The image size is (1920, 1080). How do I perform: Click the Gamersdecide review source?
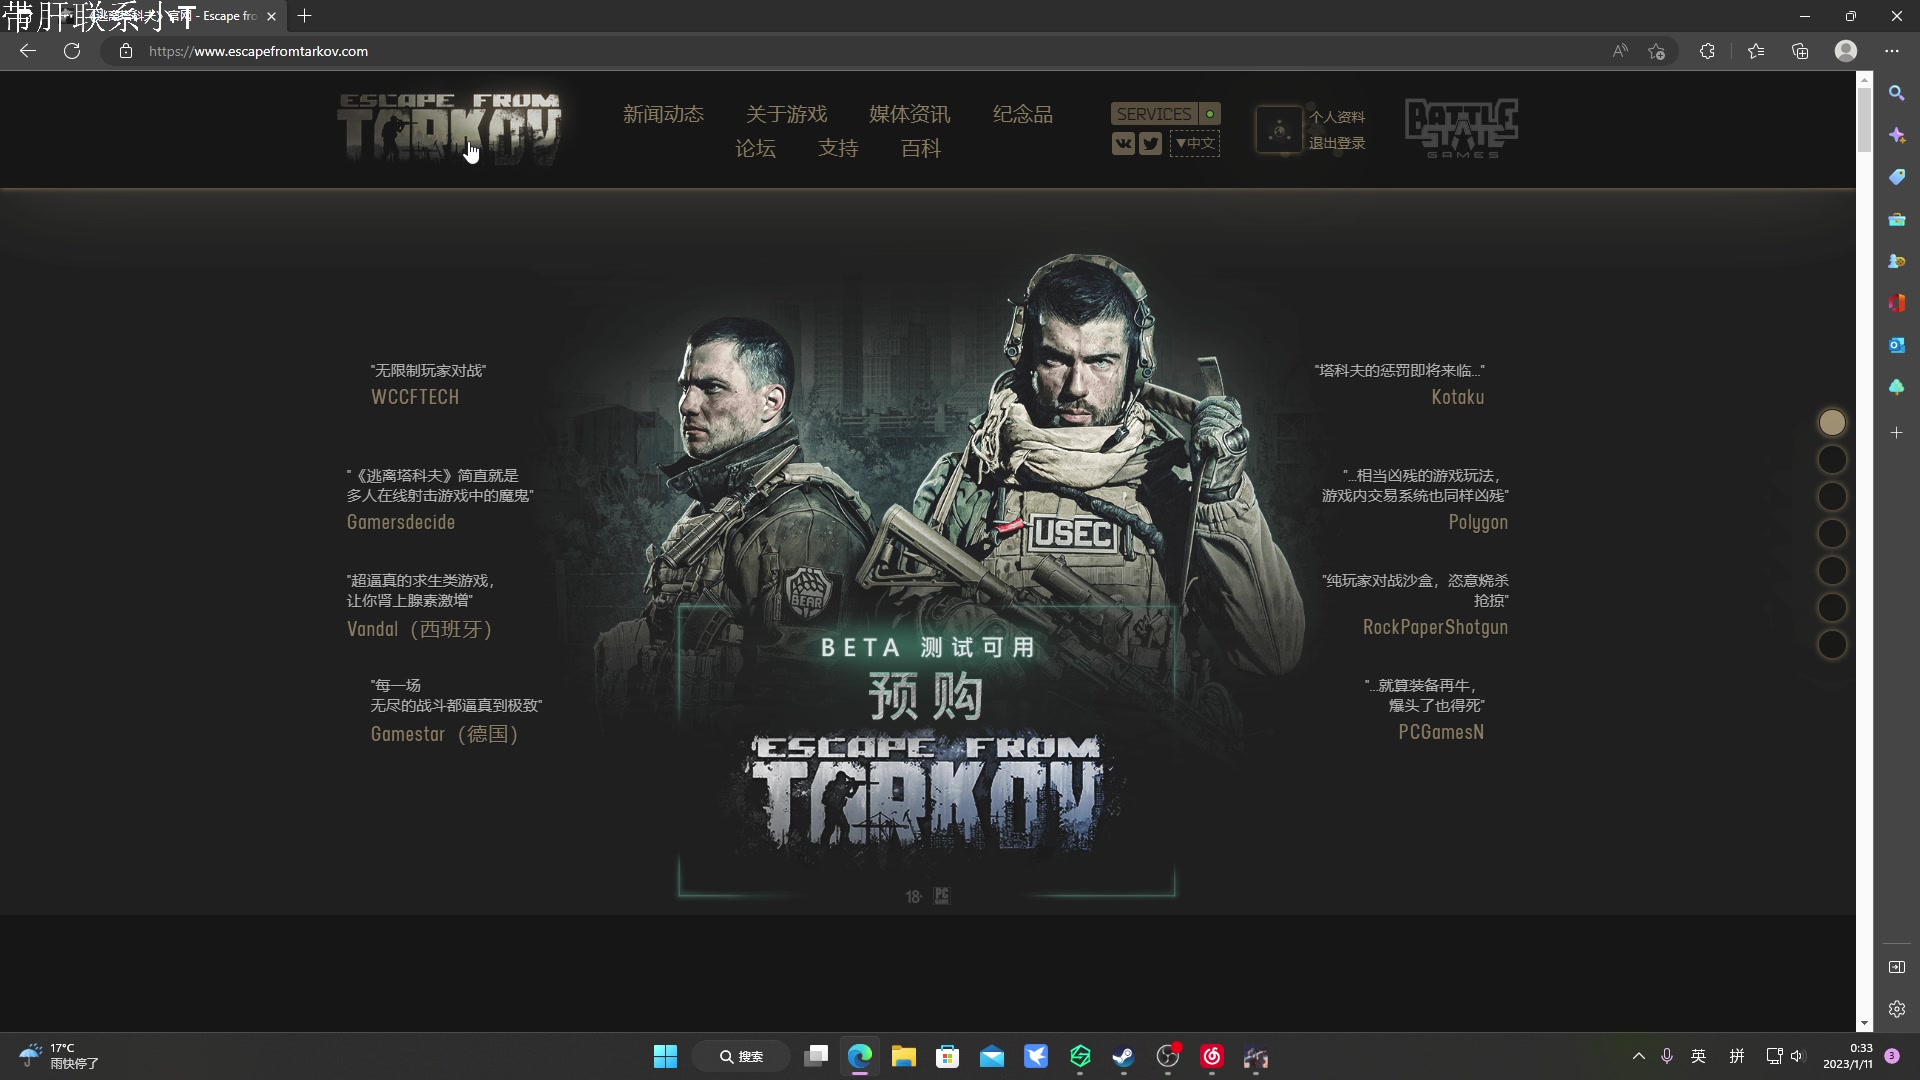coord(400,522)
